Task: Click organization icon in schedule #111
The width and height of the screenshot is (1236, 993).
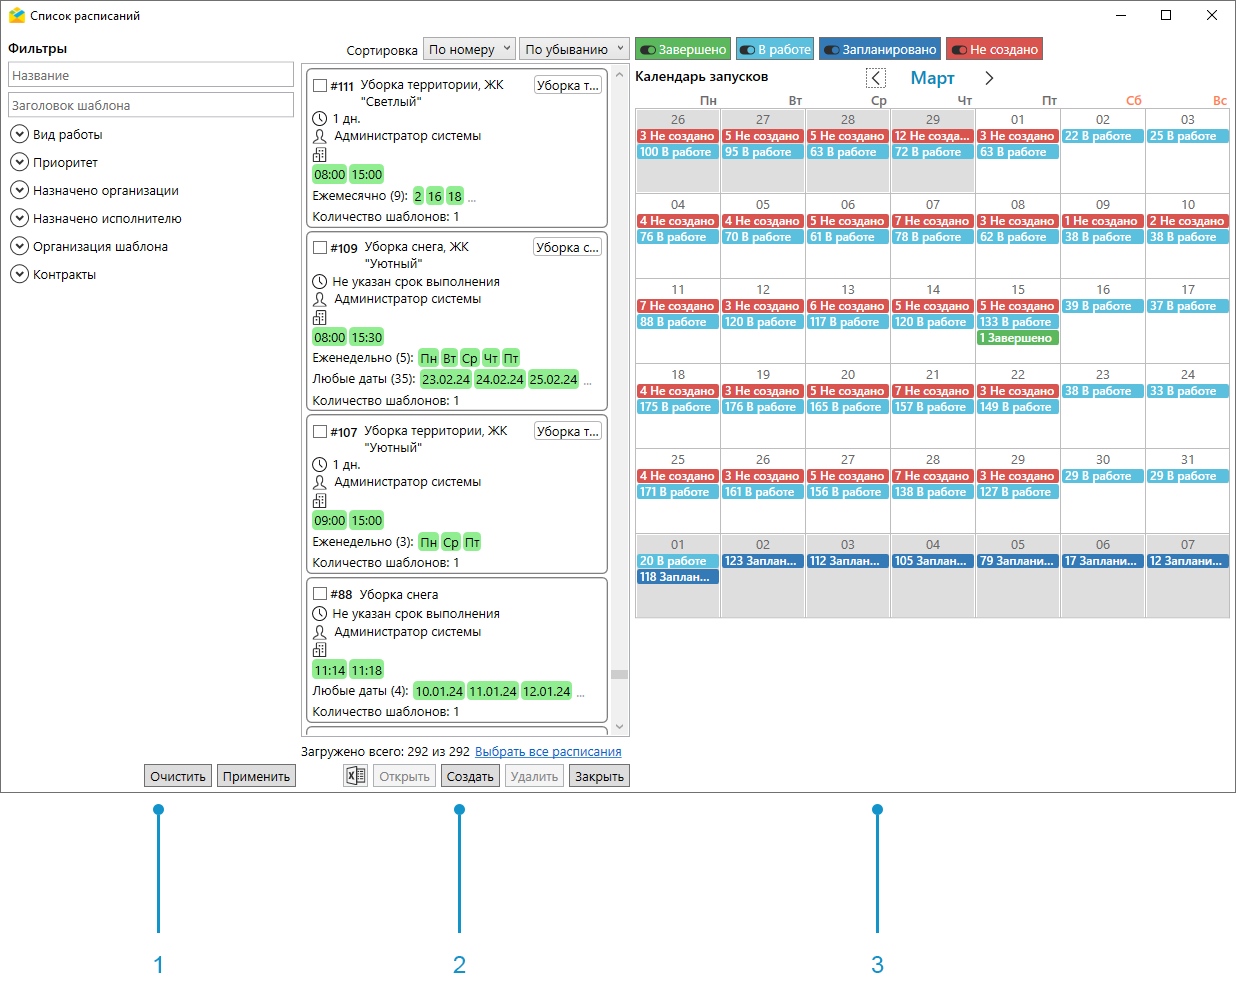Action: tap(320, 155)
